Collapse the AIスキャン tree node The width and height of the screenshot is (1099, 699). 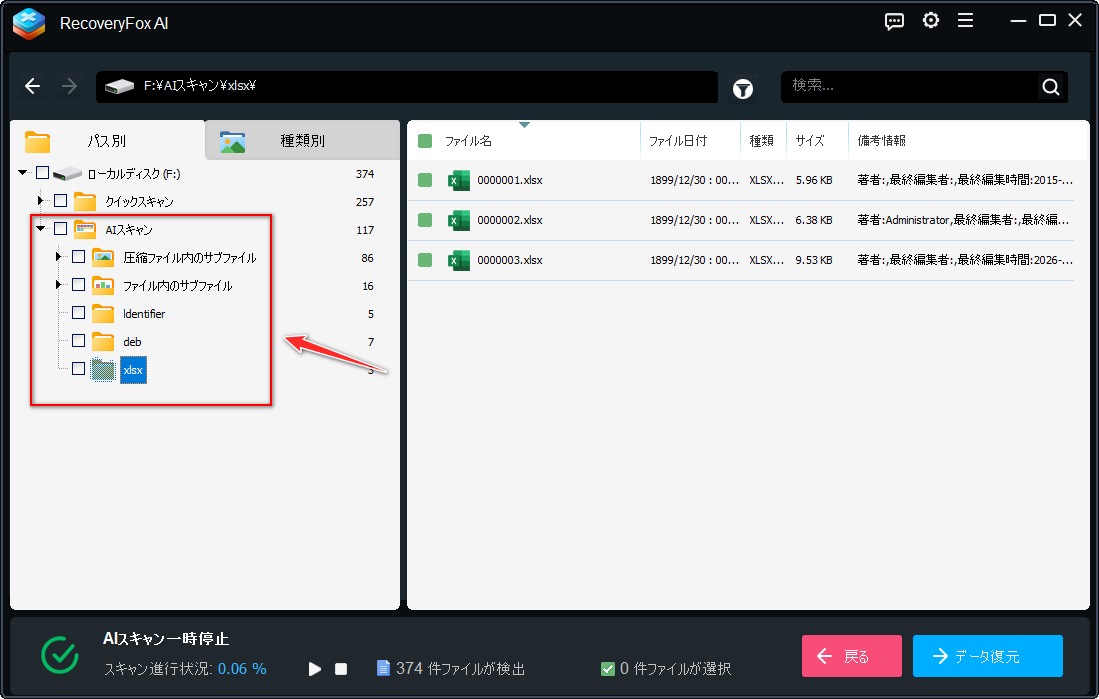pos(41,229)
